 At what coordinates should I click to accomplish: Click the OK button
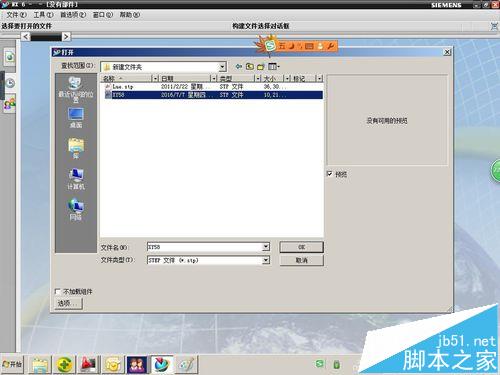(301, 247)
